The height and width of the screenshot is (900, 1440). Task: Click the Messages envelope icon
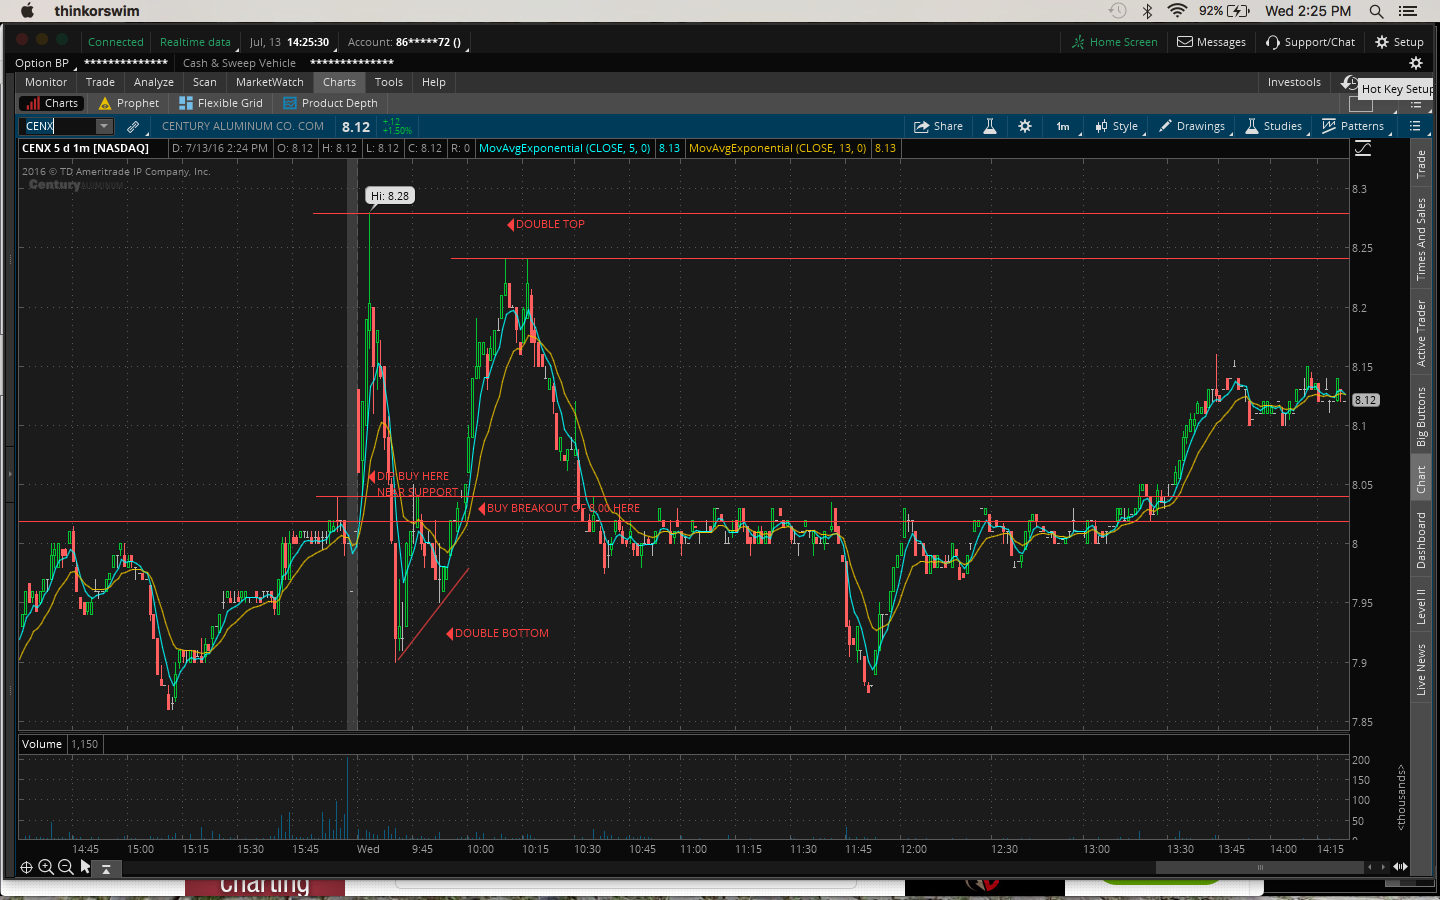(1185, 42)
